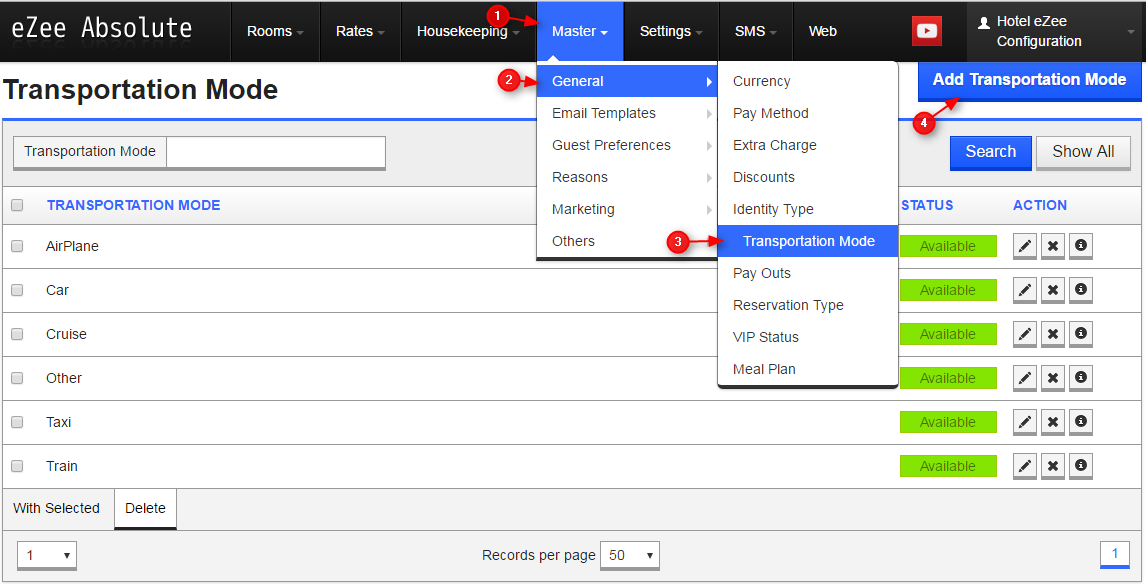Screen dimensions: 1146x584
Task: Open the Rates dropdown menu
Action: point(360,31)
